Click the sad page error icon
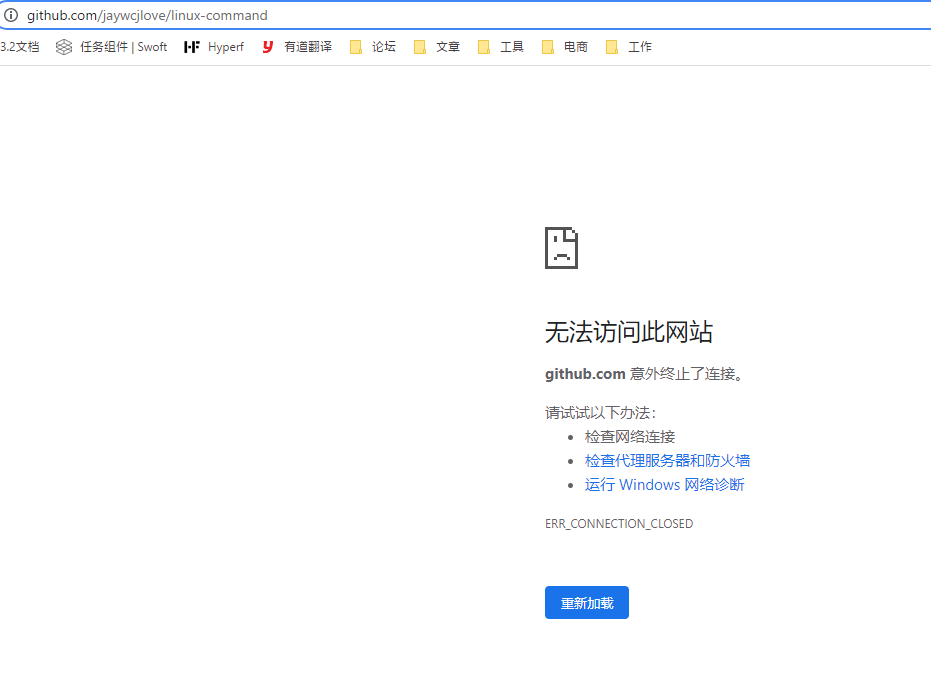Image resolution: width=931 pixels, height=699 pixels. (561, 248)
